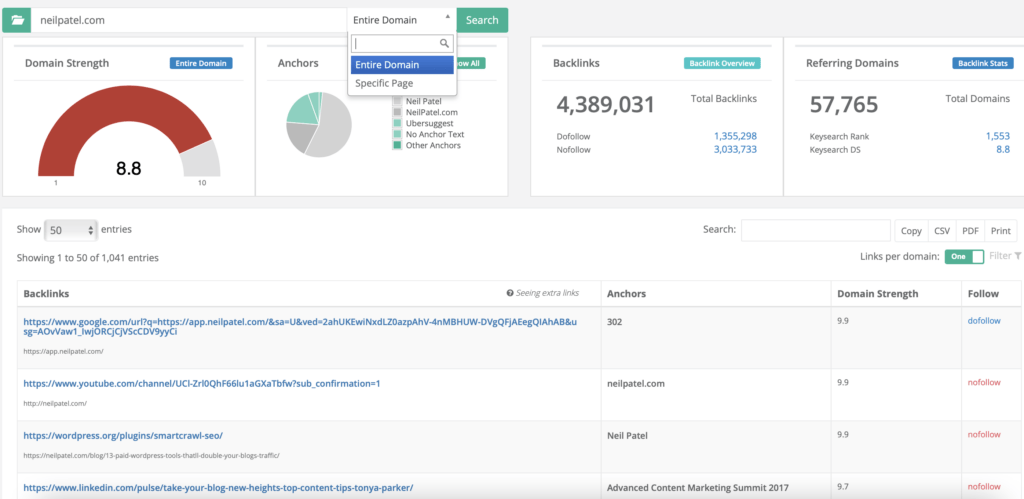Click the Advanced Content Marketing Summit 2017 anchor
This screenshot has height=499, width=1024.
point(697,487)
